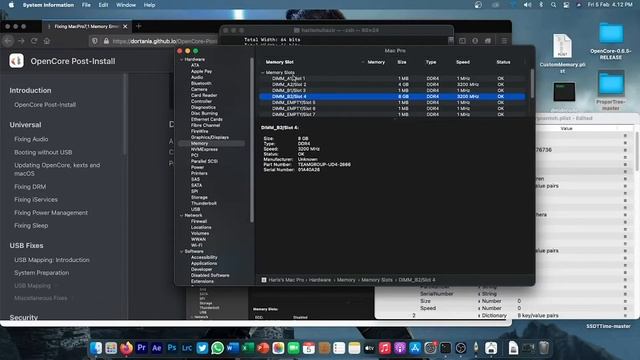Open Reminders from the Dock

[x=339, y=348]
